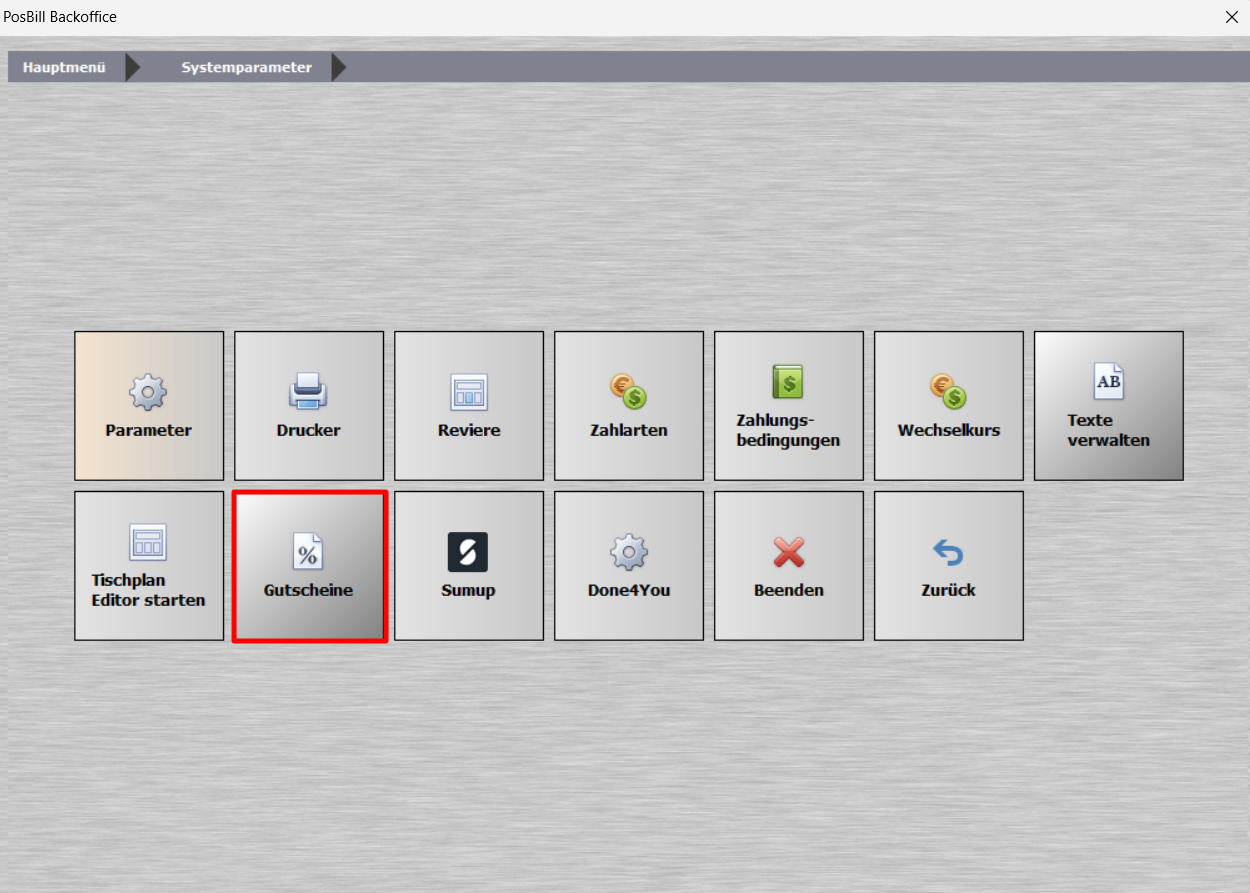Open the Wechselkurs exchange rate tile
The width and height of the screenshot is (1250, 893).
click(x=949, y=406)
